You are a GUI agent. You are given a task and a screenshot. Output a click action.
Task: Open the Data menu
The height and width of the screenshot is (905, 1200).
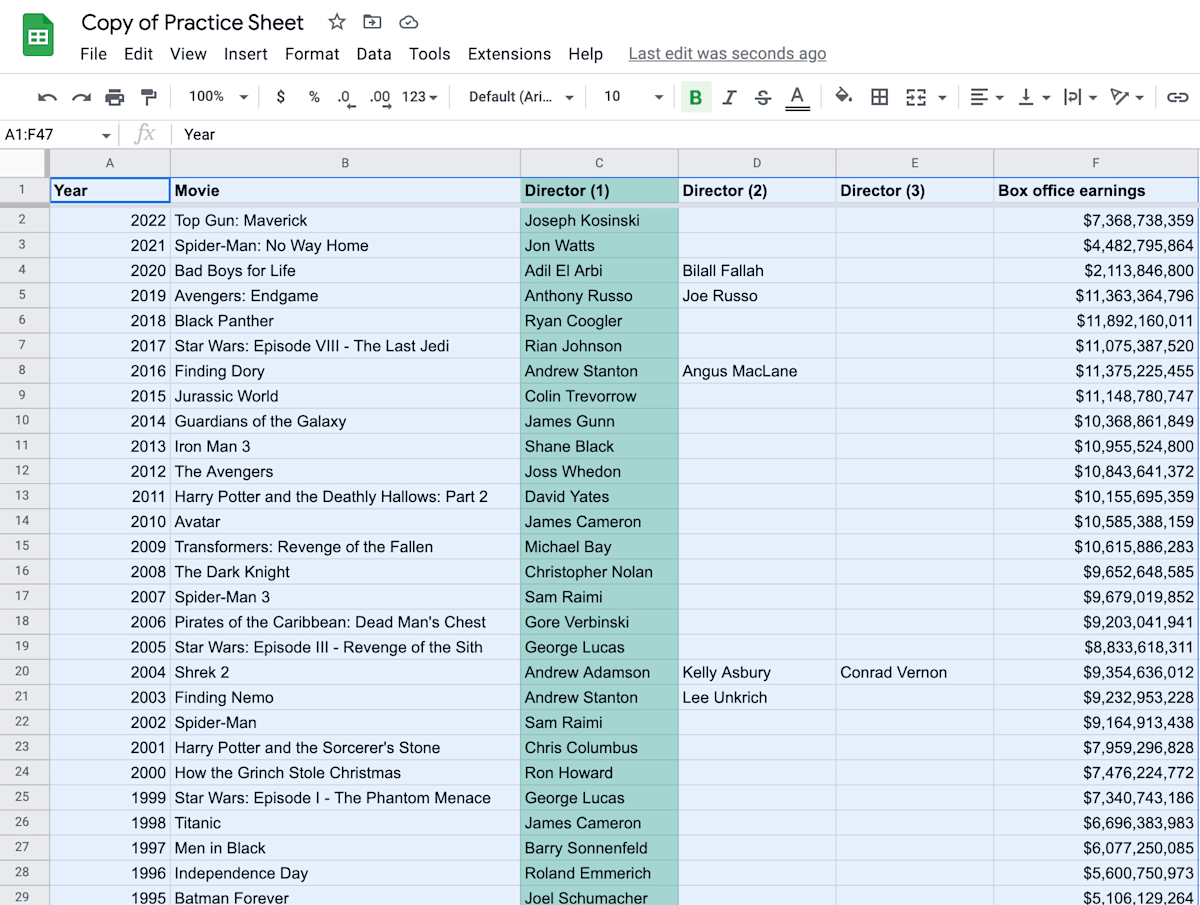pos(374,54)
